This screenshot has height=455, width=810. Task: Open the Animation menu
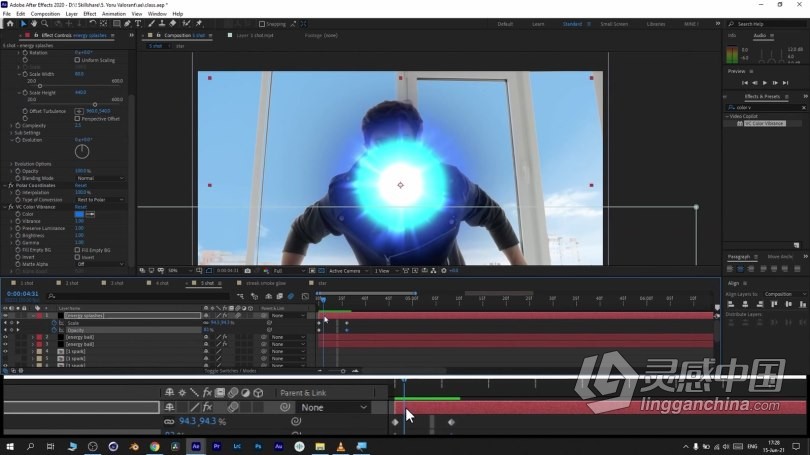click(114, 14)
